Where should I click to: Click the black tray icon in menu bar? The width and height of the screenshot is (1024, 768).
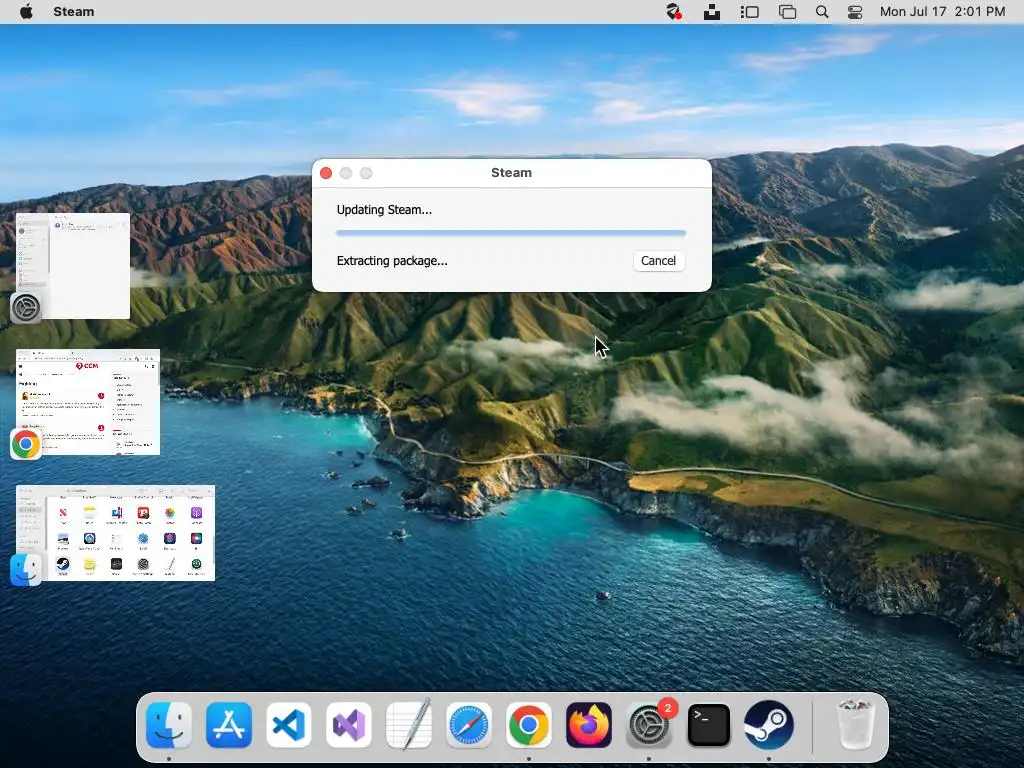pos(712,12)
